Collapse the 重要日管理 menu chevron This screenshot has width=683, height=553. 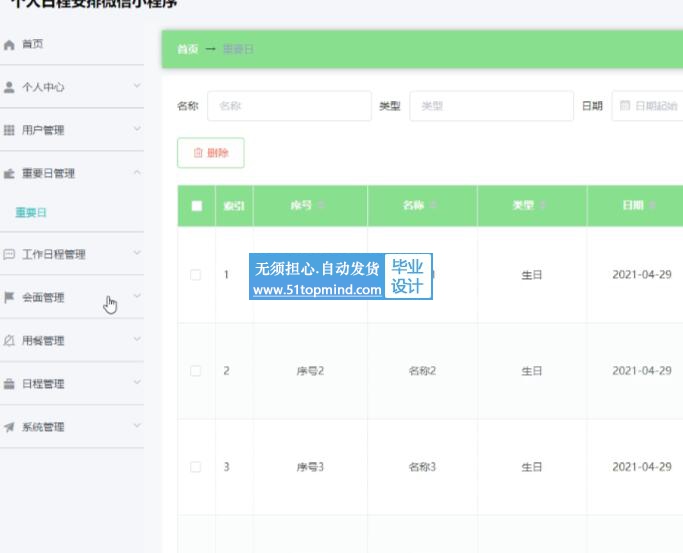point(137,173)
